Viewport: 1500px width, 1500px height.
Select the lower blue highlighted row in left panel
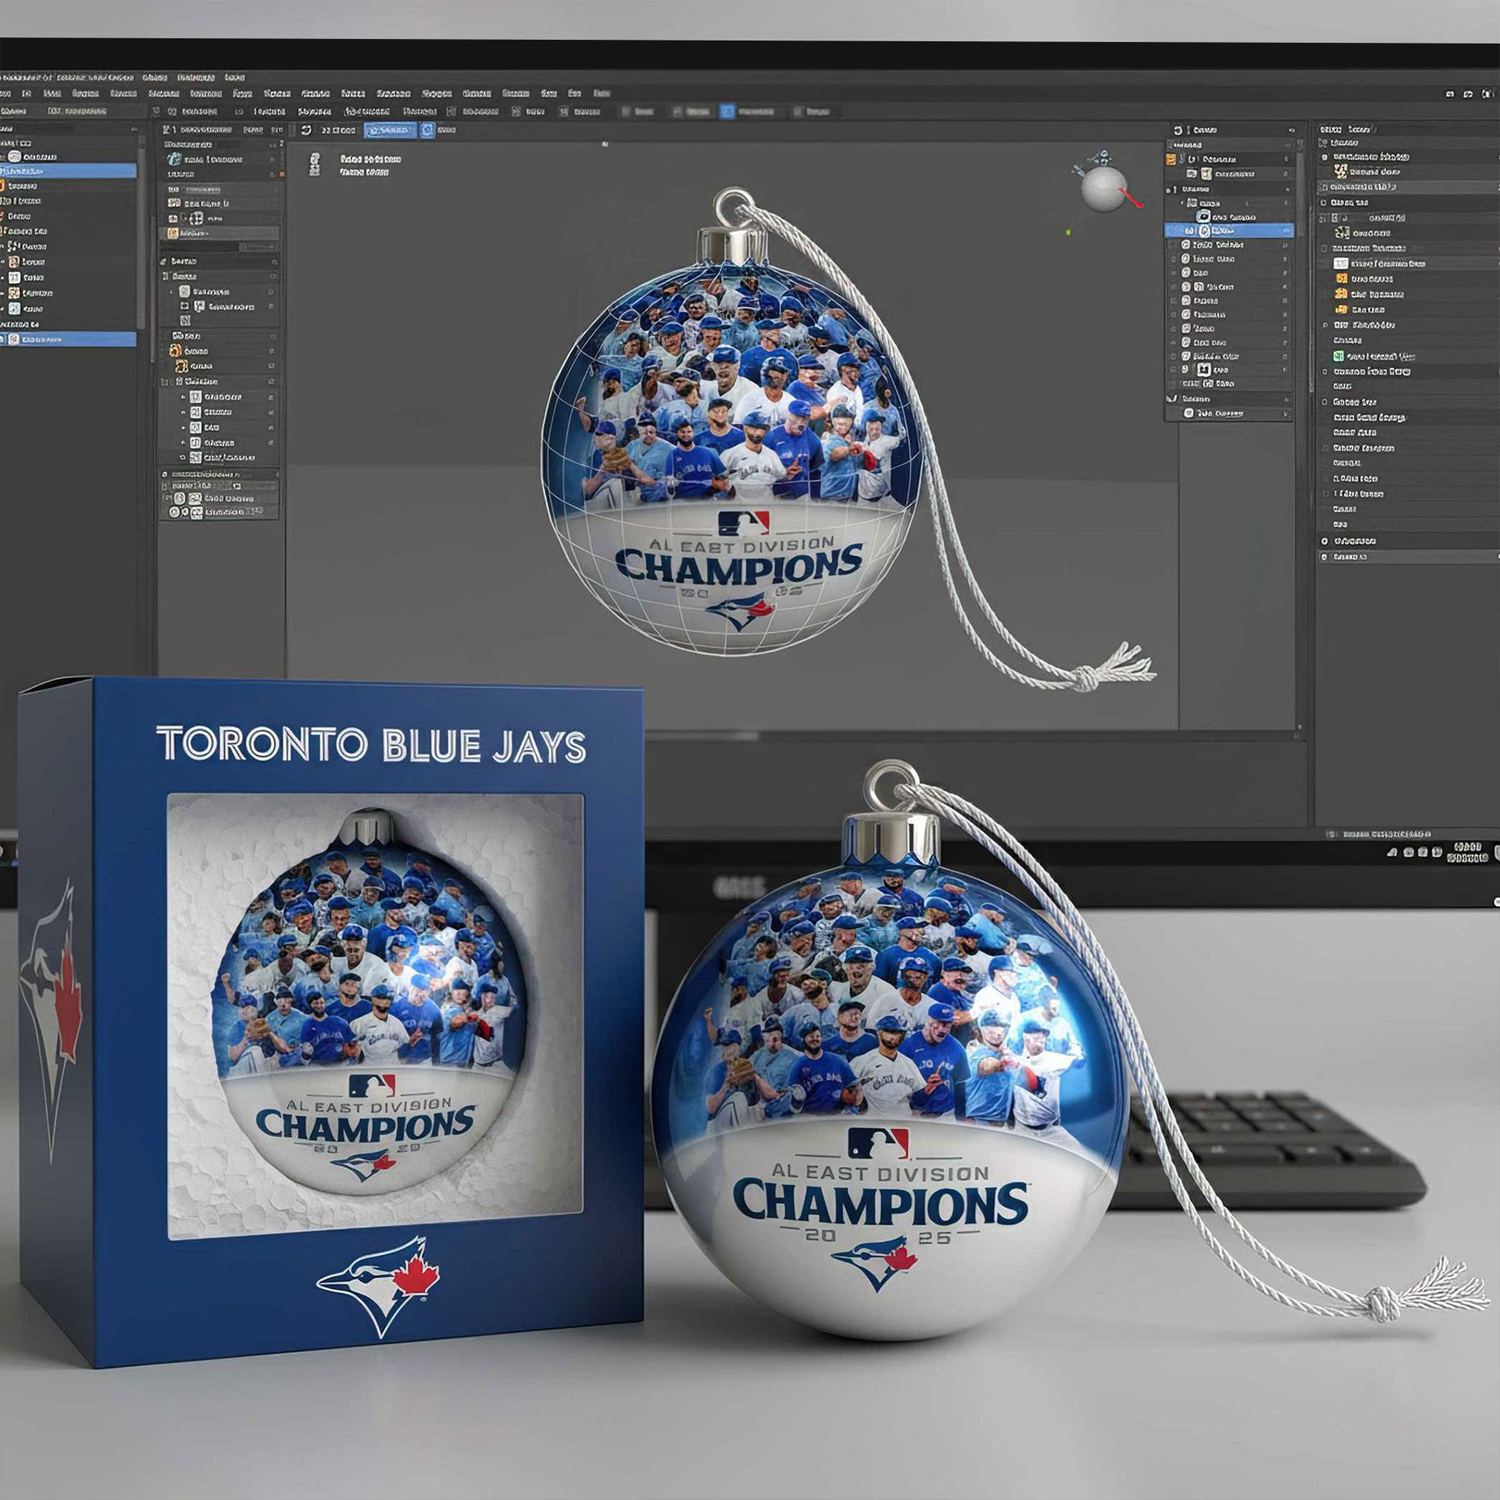68,340
